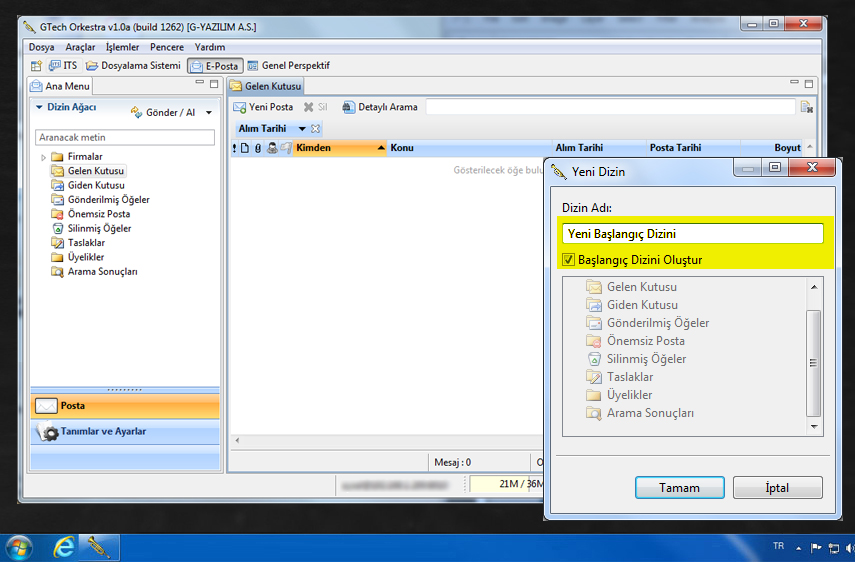The image size is (855, 562).
Task: Select Önemsiz Posta in Yeni Dizin list
Action: (635, 341)
